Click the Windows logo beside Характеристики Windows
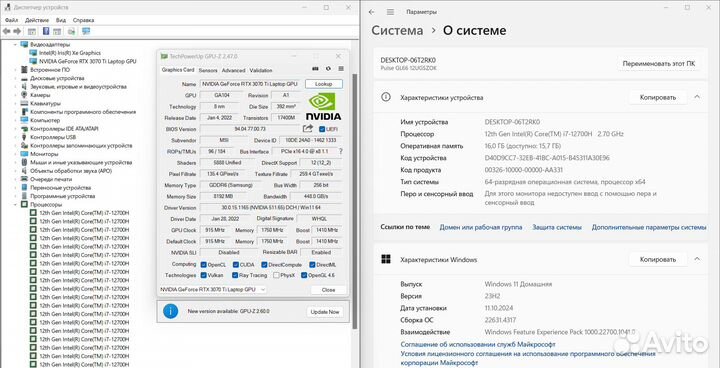Screen dimensions: 720x368 tap(386, 259)
